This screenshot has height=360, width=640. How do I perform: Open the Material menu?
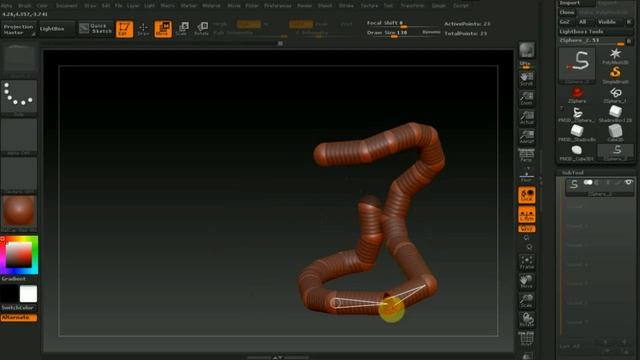pyautogui.click(x=211, y=6)
